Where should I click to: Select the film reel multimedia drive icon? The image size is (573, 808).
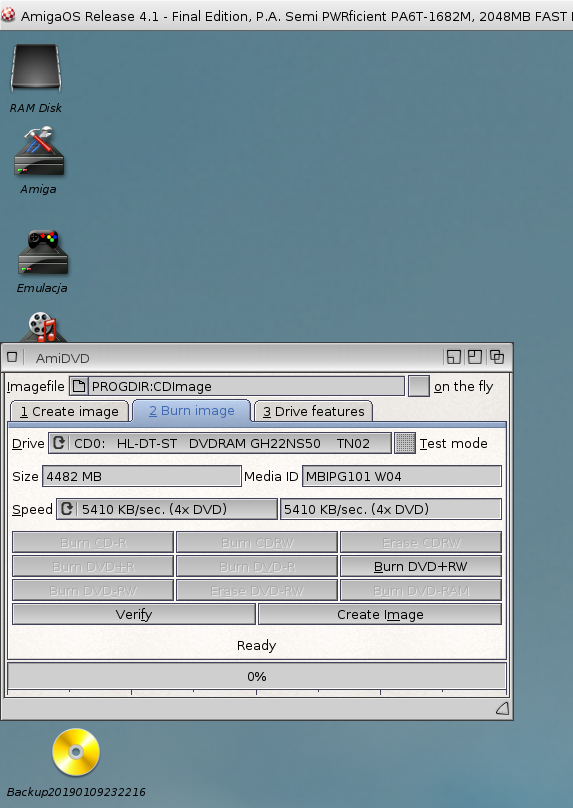click(x=42, y=327)
